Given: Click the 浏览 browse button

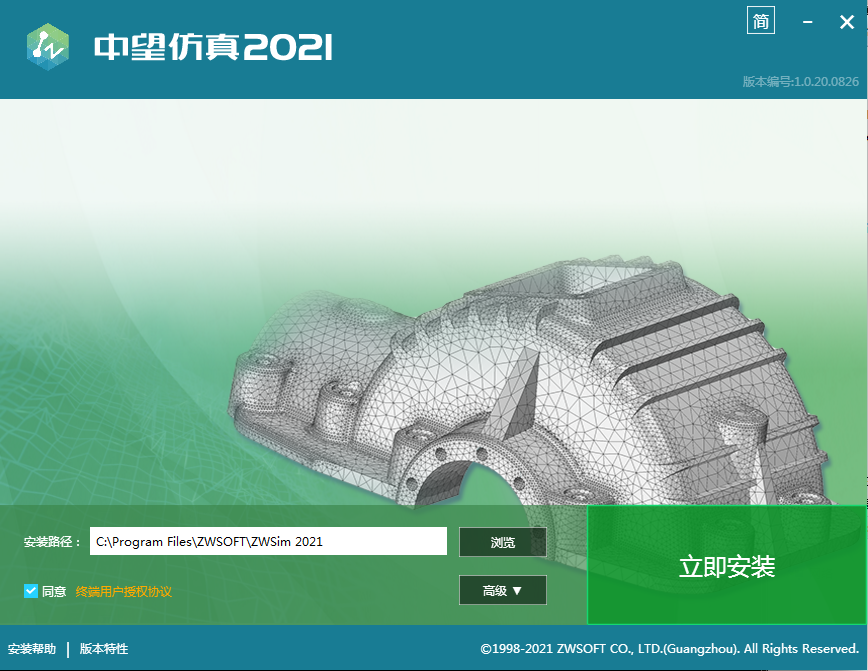Looking at the screenshot, I should (503, 542).
